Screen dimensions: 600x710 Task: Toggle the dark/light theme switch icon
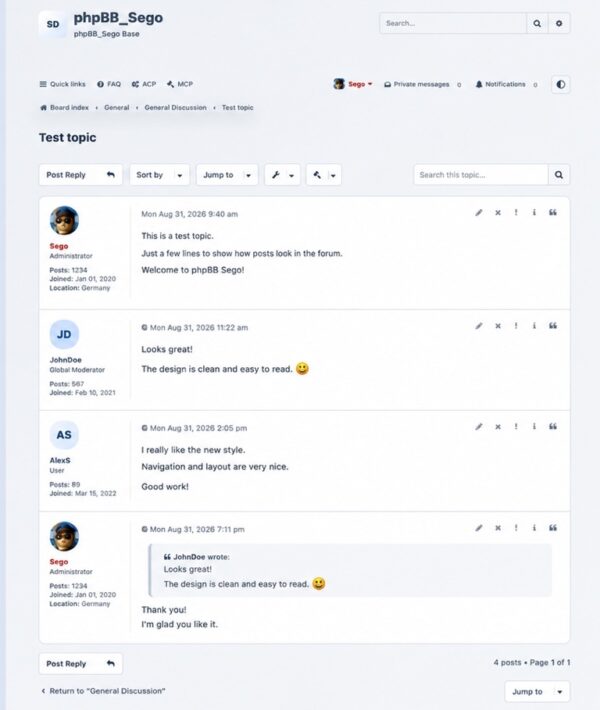[561, 85]
